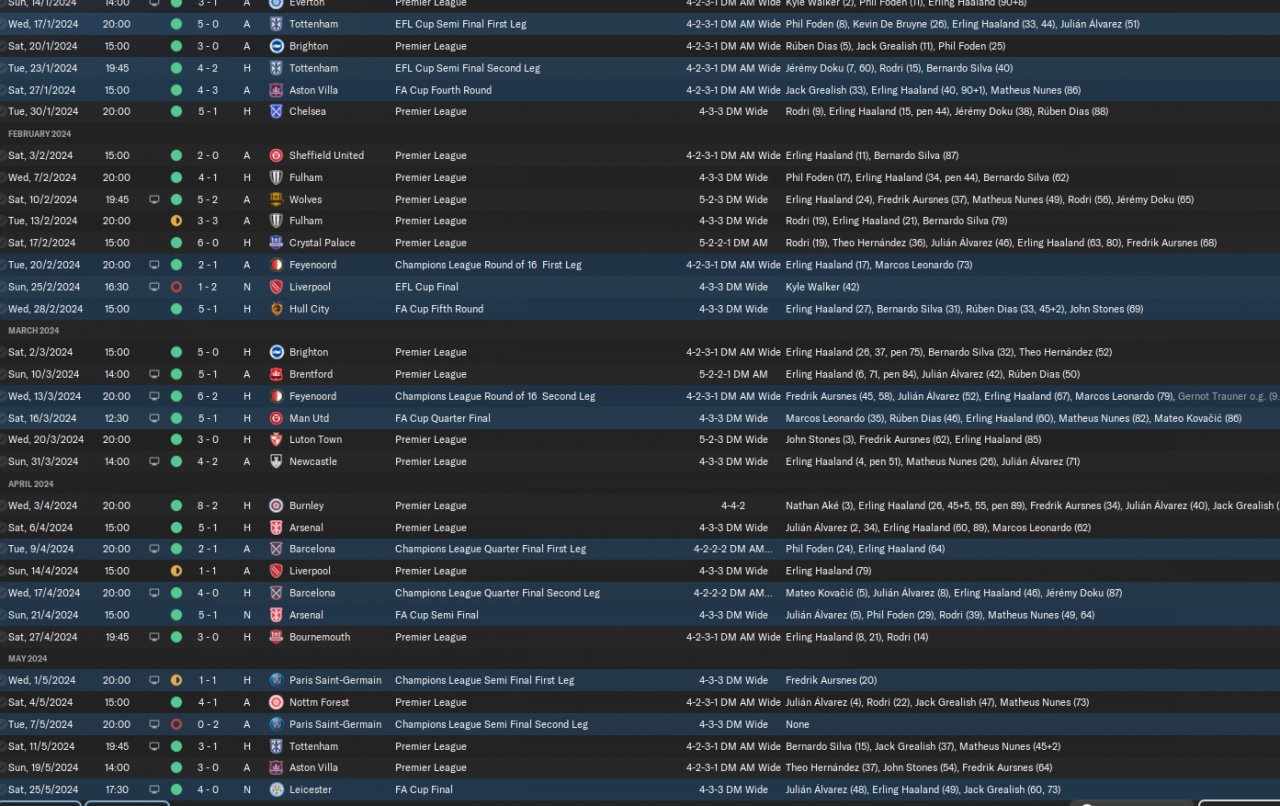The width and height of the screenshot is (1280, 806).
Task: Open the Brighton club badge on 20/1/2024
Action: click(x=276, y=46)
